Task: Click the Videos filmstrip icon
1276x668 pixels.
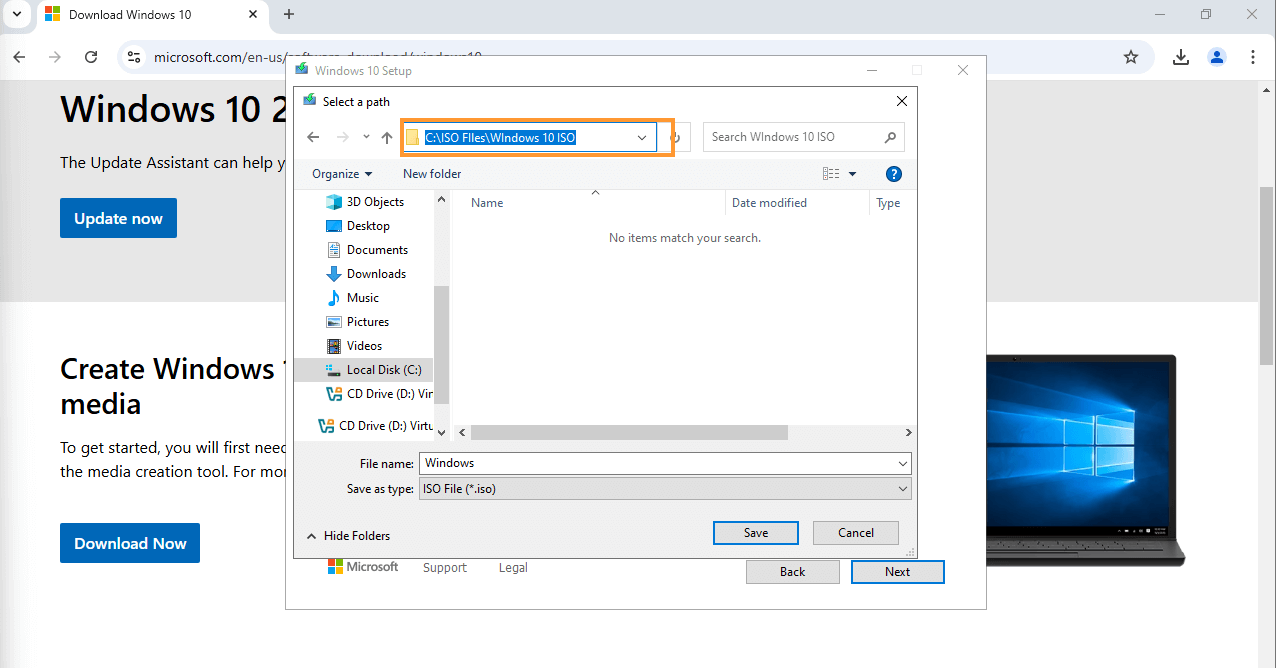Action: point(334,346)
